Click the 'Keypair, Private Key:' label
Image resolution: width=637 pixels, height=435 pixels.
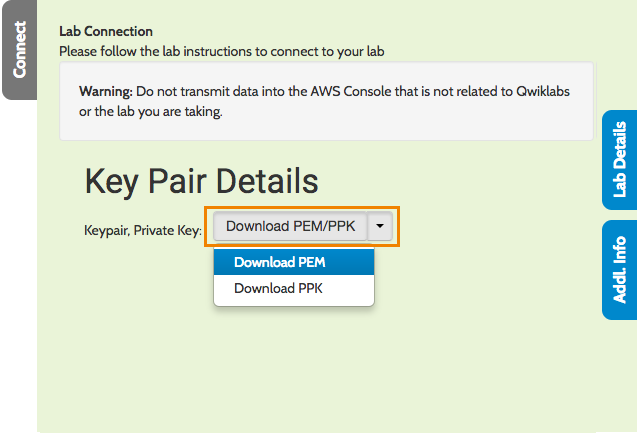point(143,230)
